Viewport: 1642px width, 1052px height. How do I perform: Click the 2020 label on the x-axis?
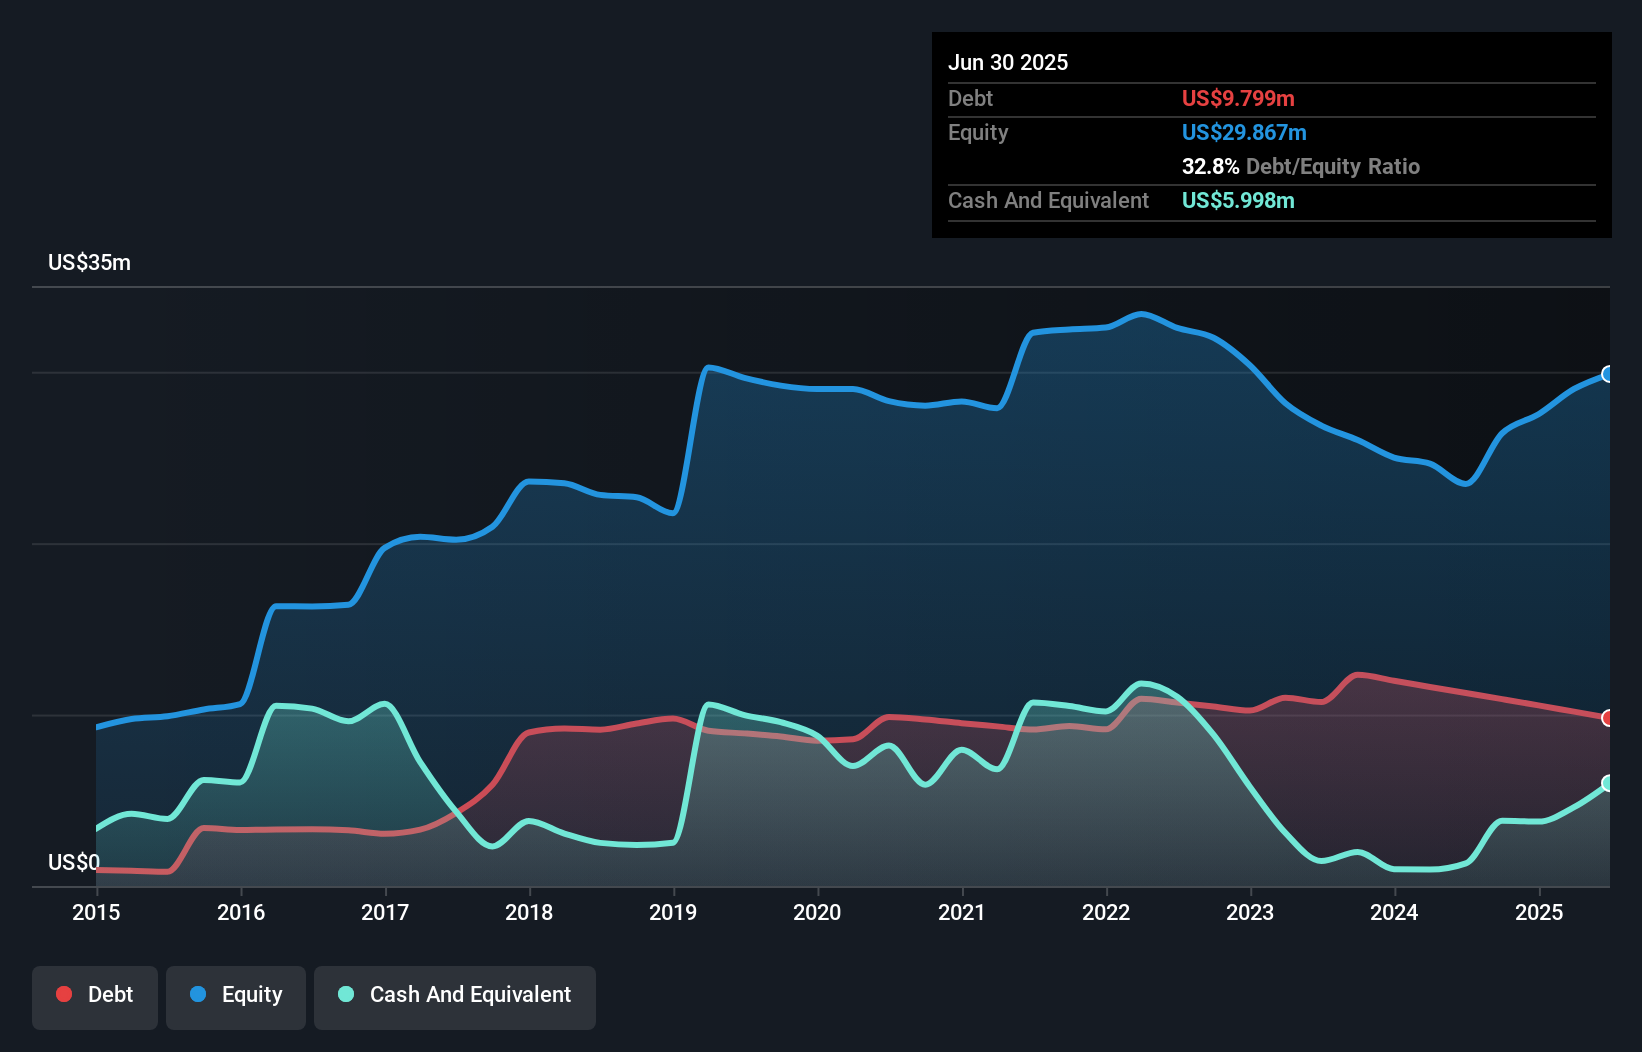click(x=817, y=912)
